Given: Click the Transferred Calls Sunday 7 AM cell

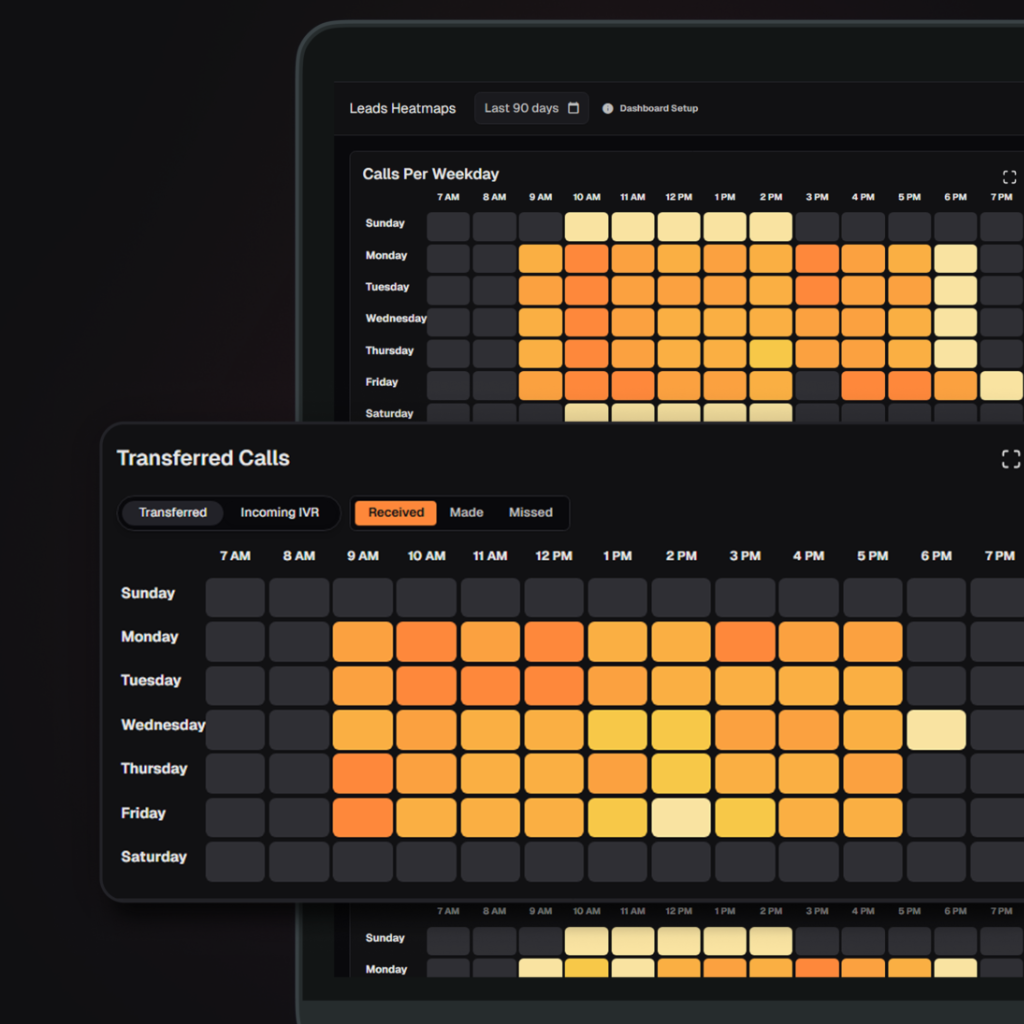Looking at the screenshot, I should tap(235, 597).
